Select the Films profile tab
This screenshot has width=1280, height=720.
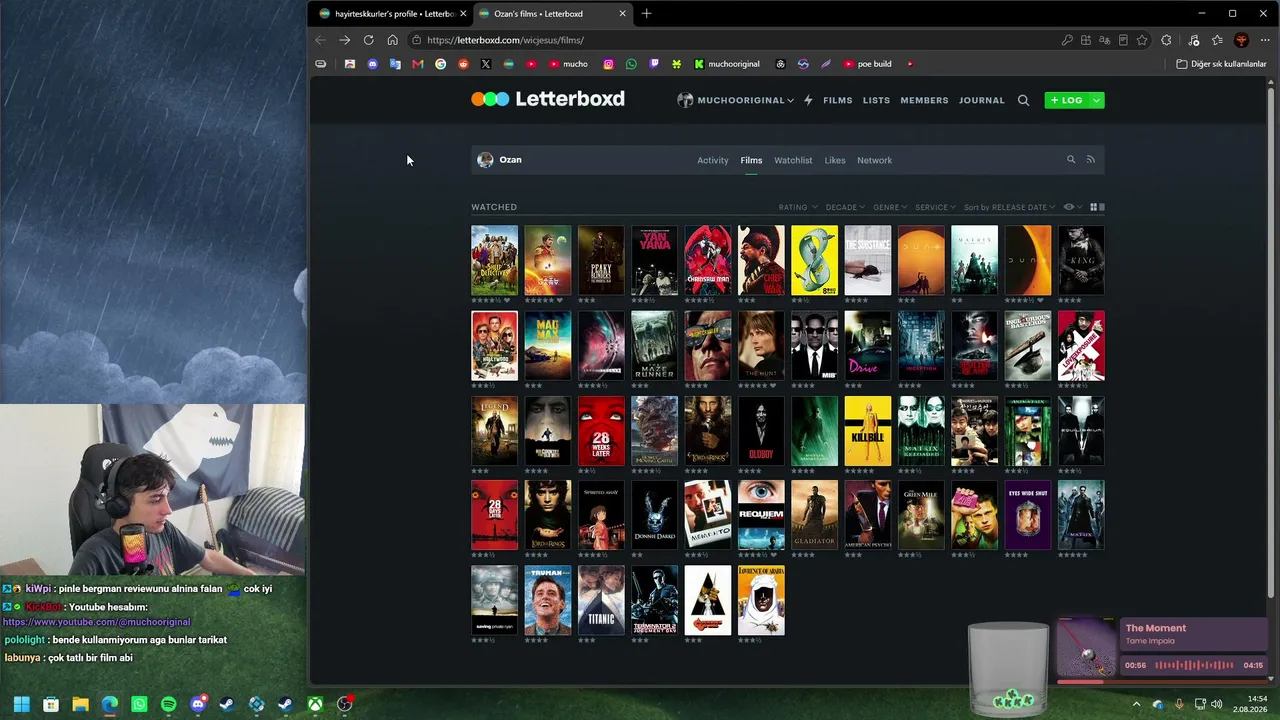[x=751, y=160]
